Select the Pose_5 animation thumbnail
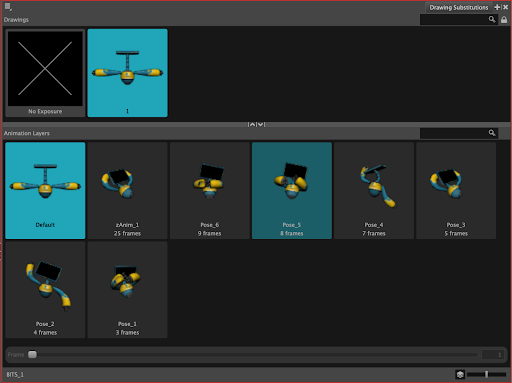 [x=292, y=190]
